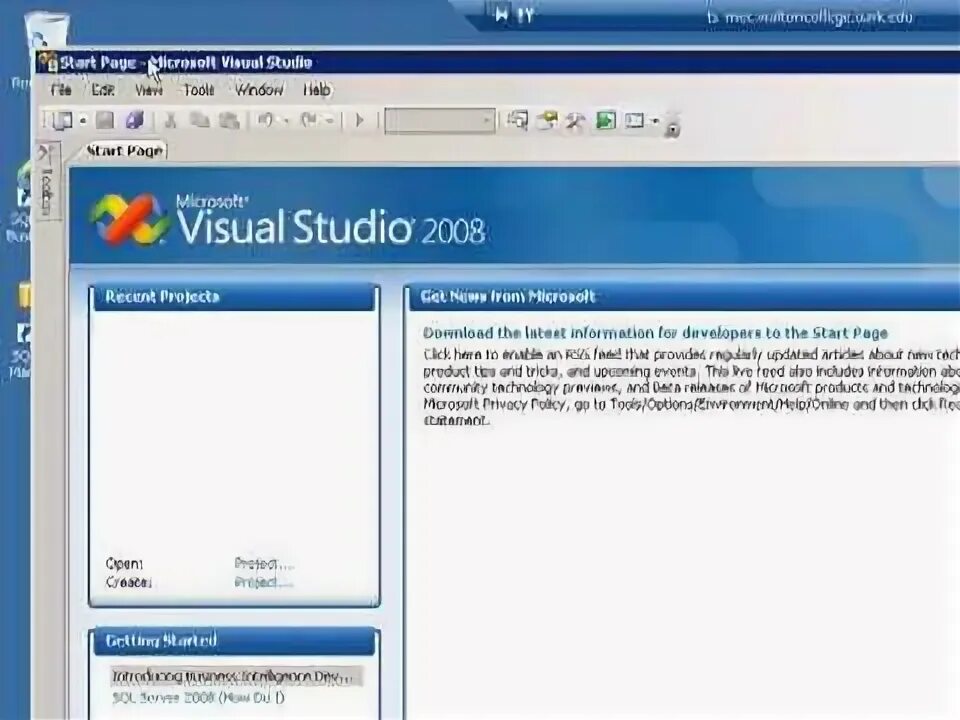960x720 pixels.
Task: Click the Save All toolbar icon
Action: (x=134, y=120)
